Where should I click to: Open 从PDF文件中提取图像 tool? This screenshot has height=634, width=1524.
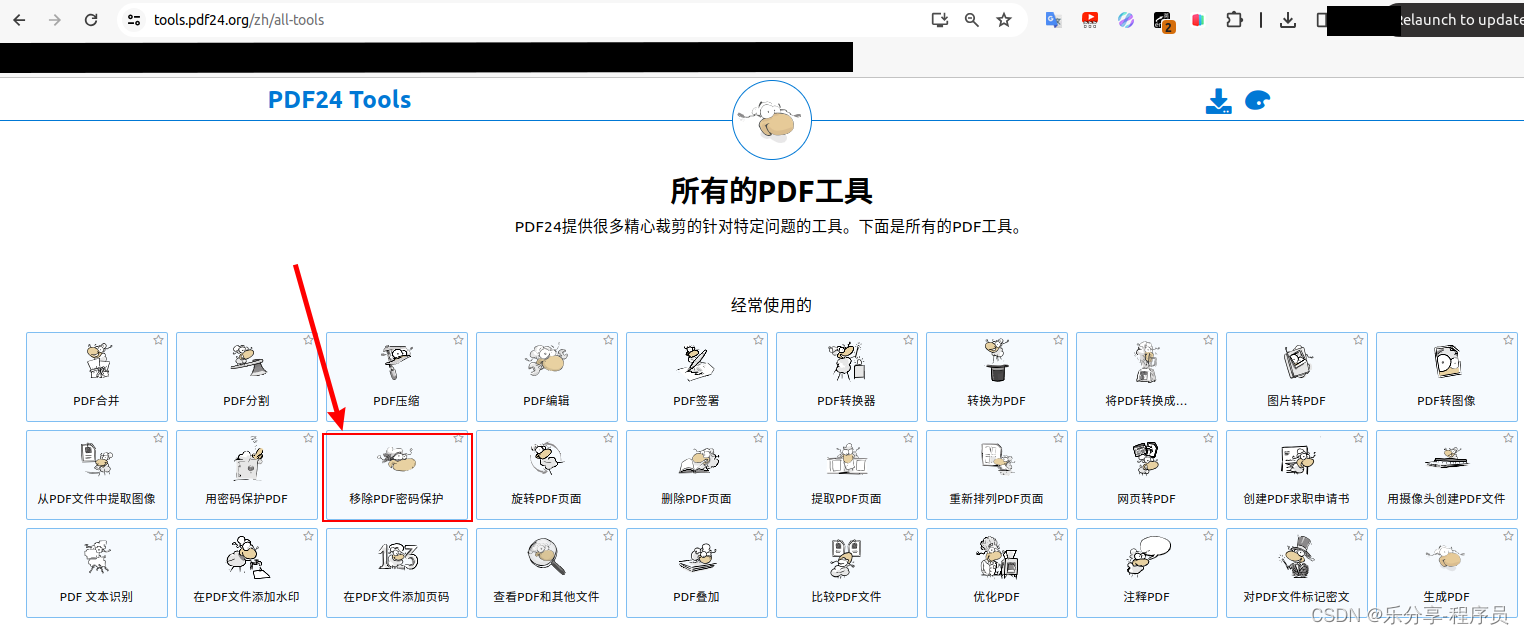pos(96,475)
